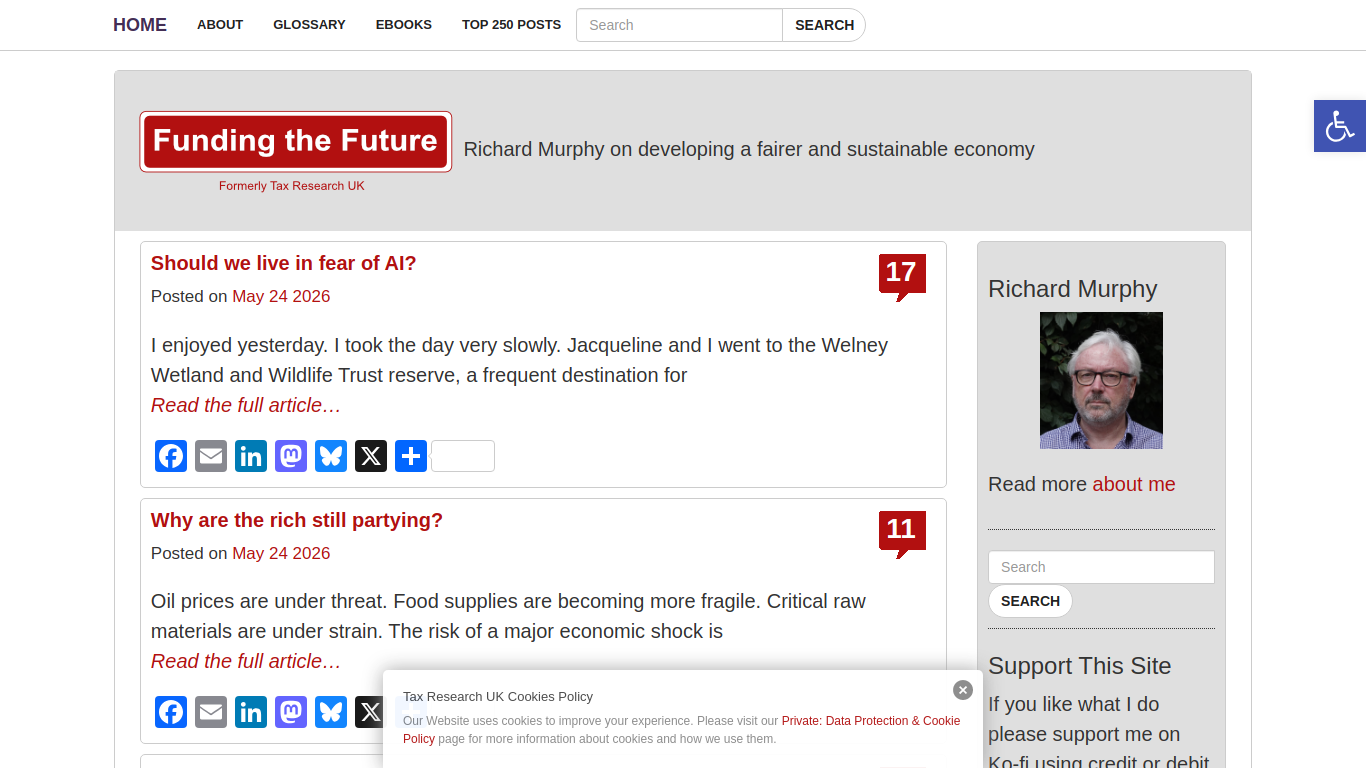1366x768 pixels.
Task: Click the May 24 2026 date on the AI post
Action: coord(281,296)
